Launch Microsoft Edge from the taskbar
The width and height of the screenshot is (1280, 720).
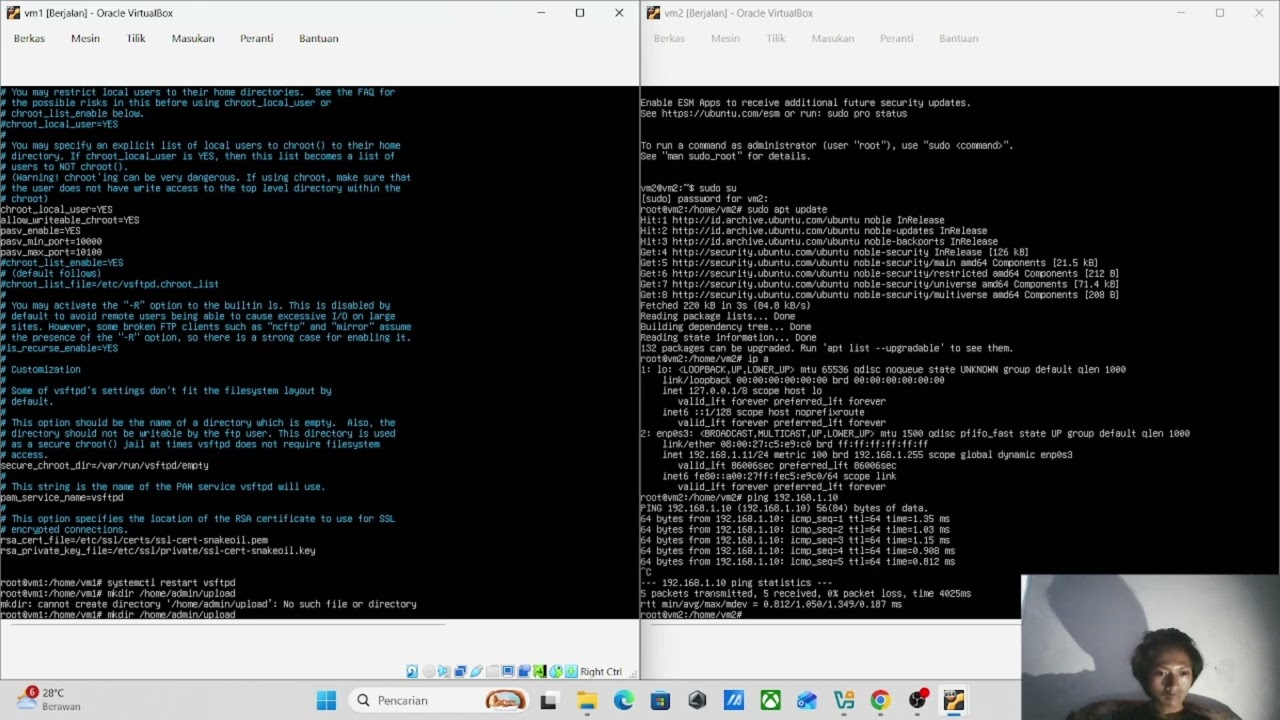click(624, 701)
